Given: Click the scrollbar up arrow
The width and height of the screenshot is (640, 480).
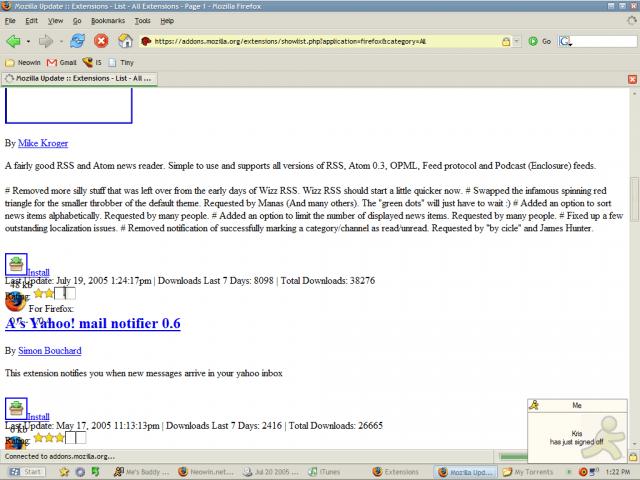Looking at the screenshot, I should 634,93.
